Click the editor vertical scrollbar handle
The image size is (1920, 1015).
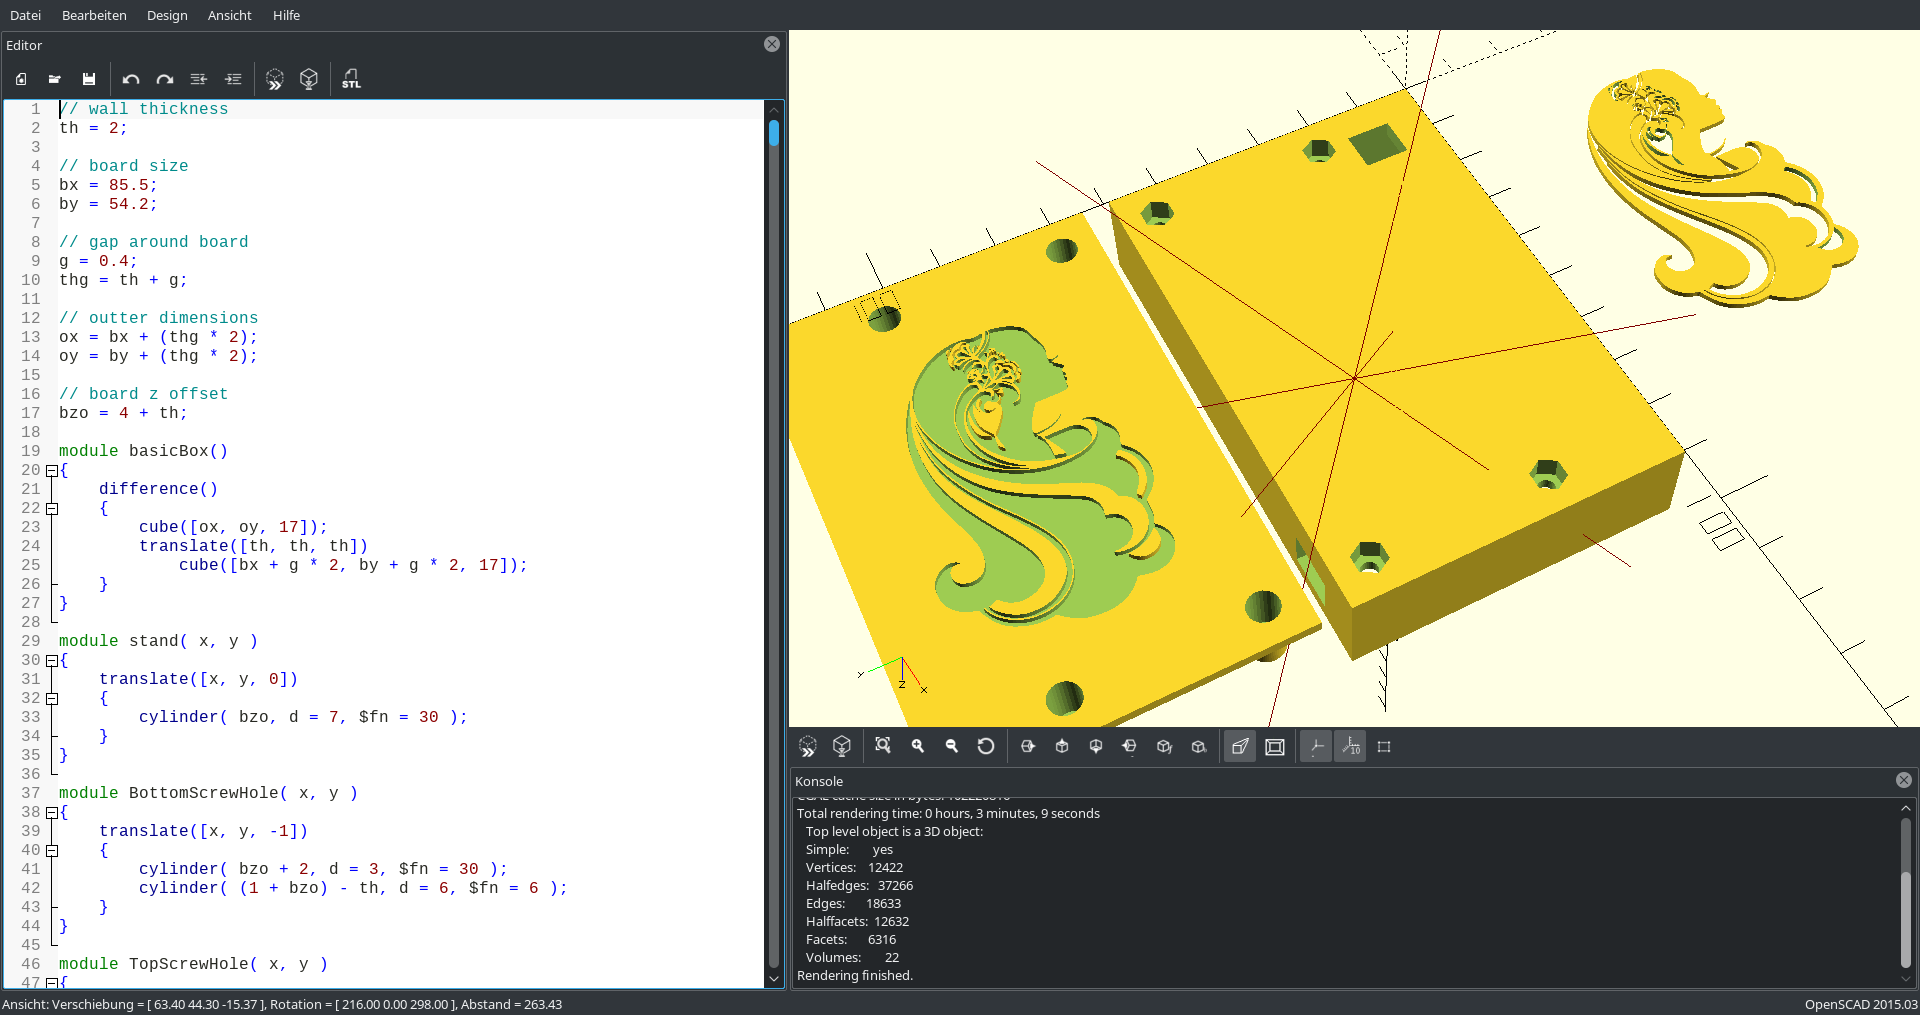pos(774,133)
